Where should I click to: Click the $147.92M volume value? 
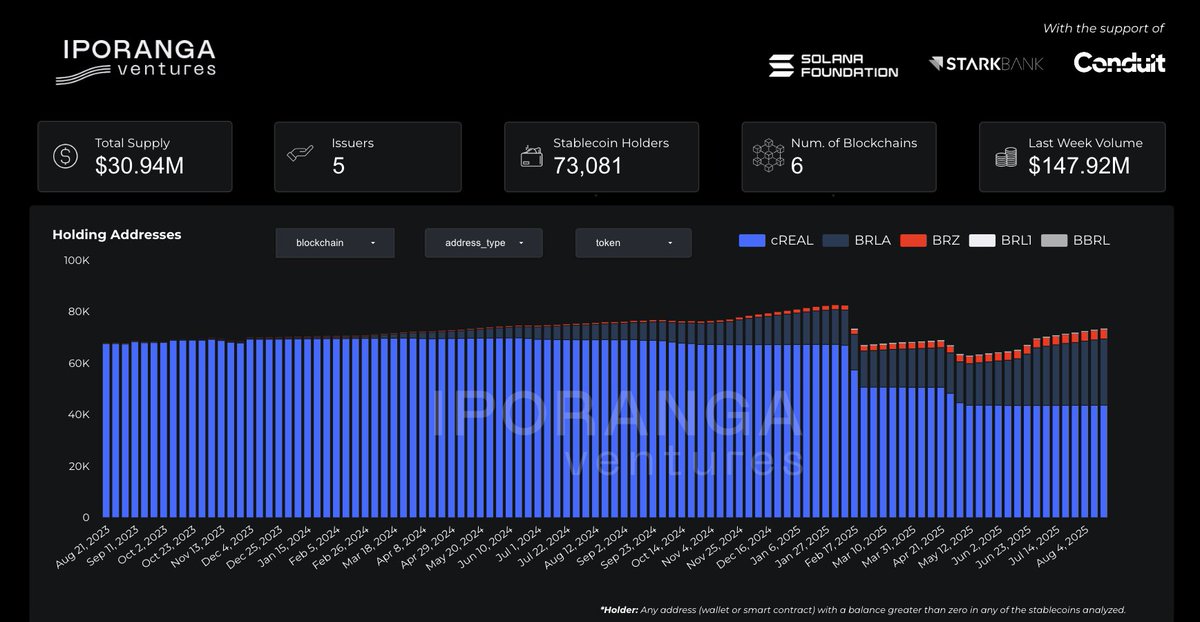[x=1079, y=167]
